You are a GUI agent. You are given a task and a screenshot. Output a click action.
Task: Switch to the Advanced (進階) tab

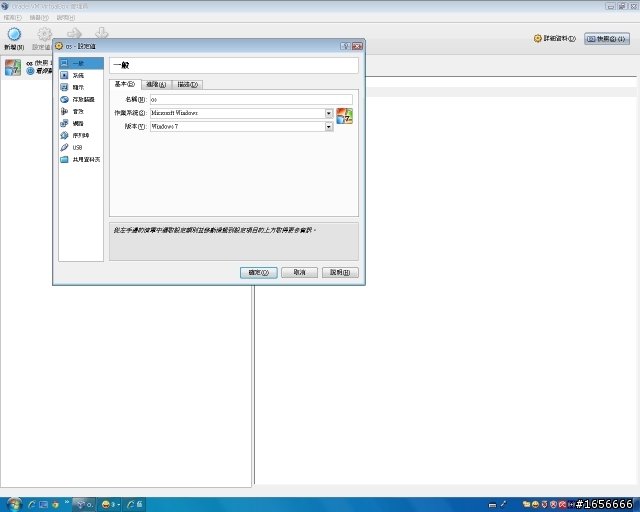pos(156,85)
